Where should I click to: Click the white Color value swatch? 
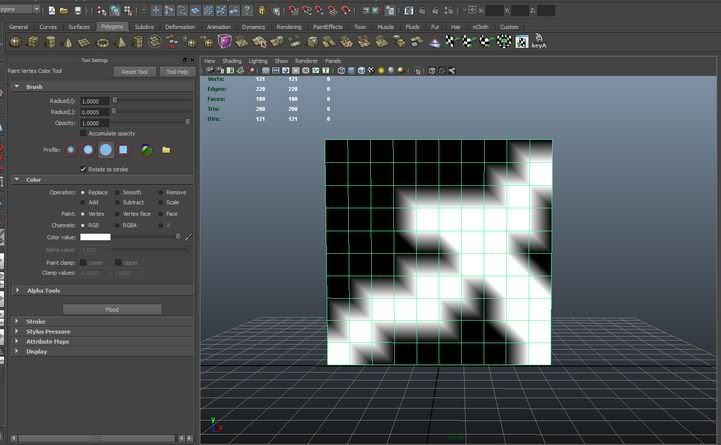point(95,237)
